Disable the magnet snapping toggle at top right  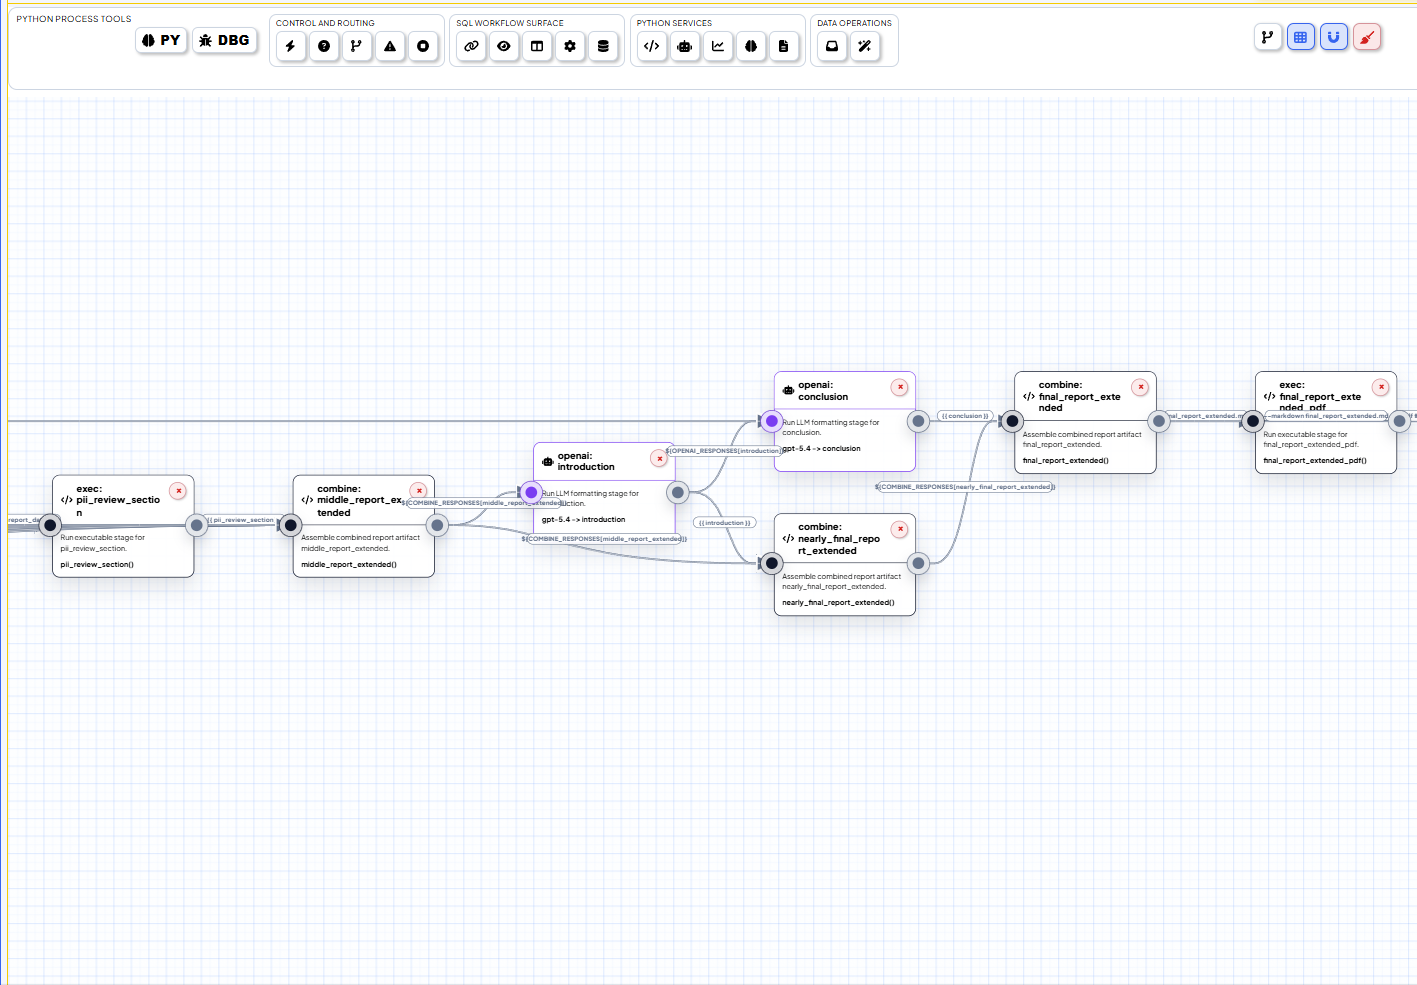click(x=1334, y=37)
